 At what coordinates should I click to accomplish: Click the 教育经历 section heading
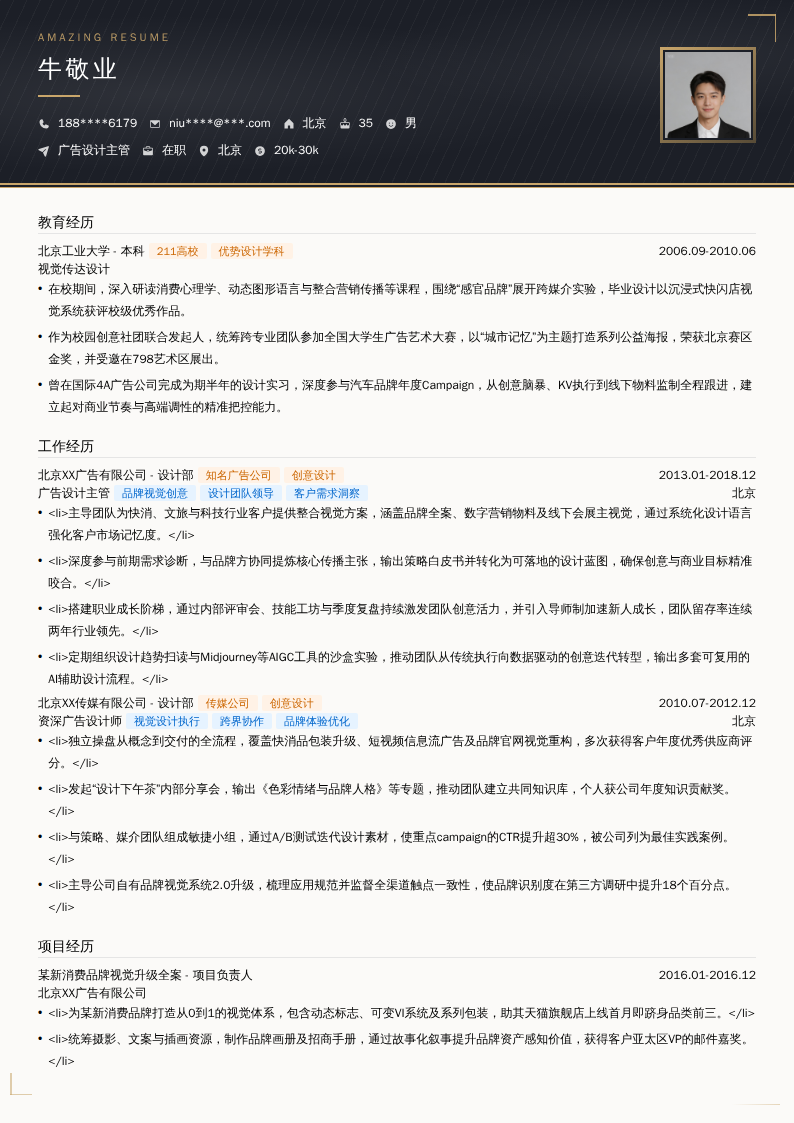click(66, 222)
